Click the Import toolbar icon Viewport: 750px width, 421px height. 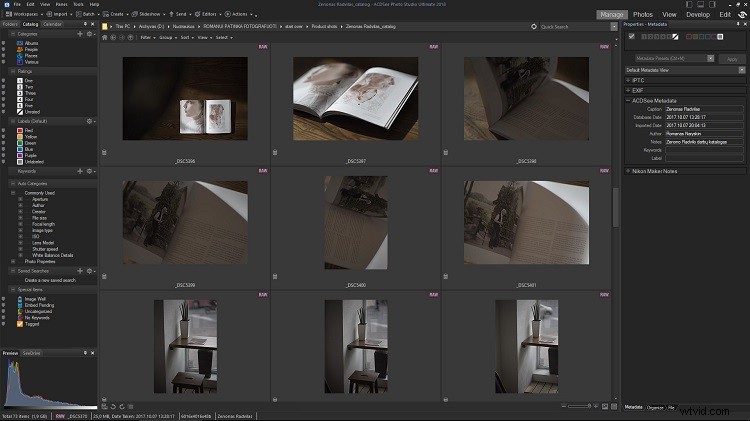click(49, 14)
